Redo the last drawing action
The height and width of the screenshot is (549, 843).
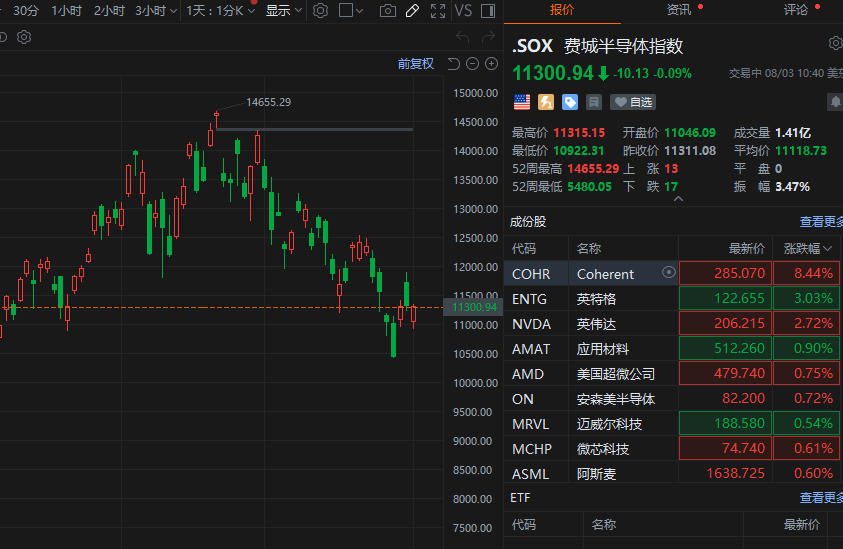[x=488, y=37]
